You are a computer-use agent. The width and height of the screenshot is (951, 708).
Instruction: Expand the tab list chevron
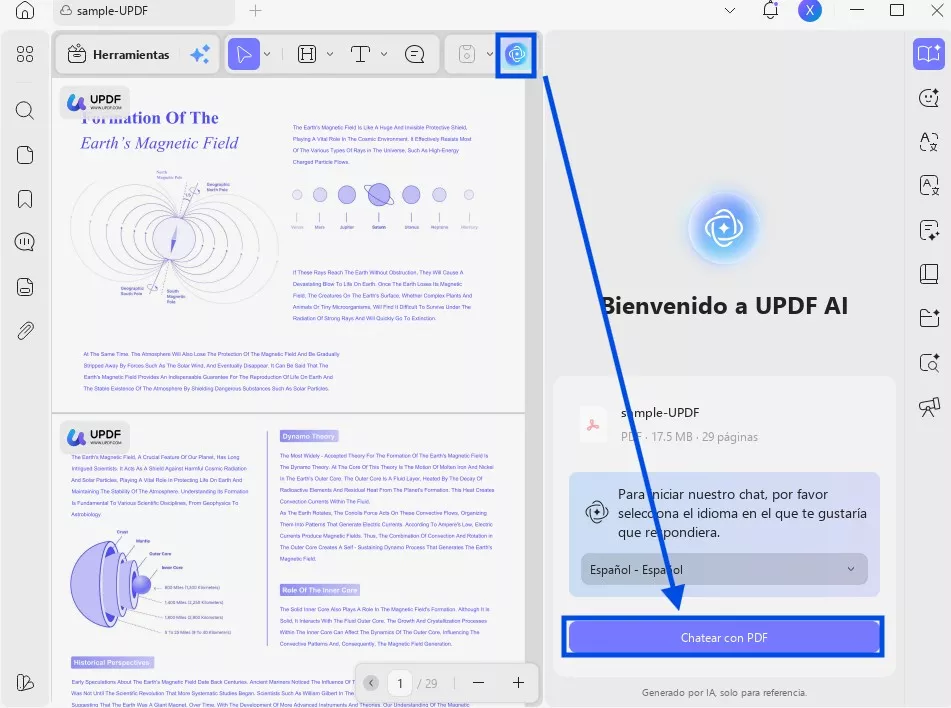coord(730,10)
